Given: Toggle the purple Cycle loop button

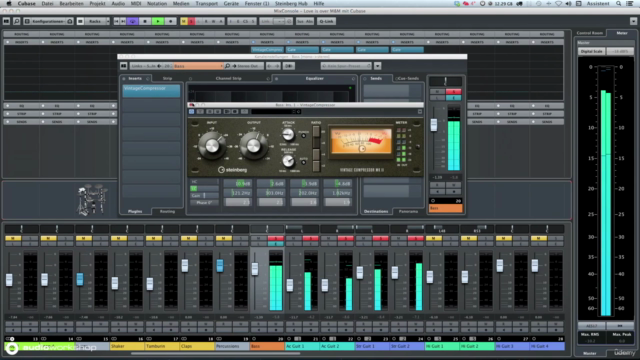Looking at the screenshot, I should tap(132, 21).
